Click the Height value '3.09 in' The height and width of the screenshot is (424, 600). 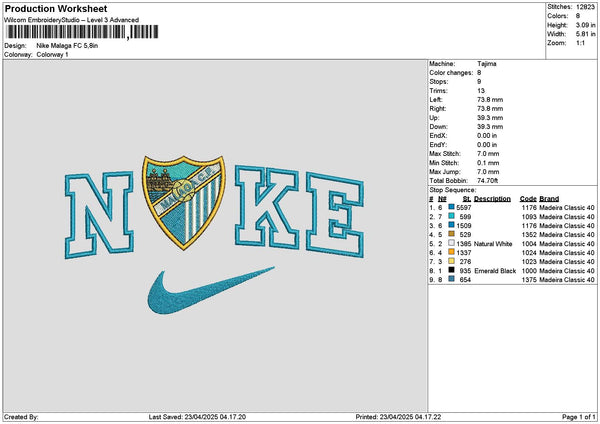(585, 25)
